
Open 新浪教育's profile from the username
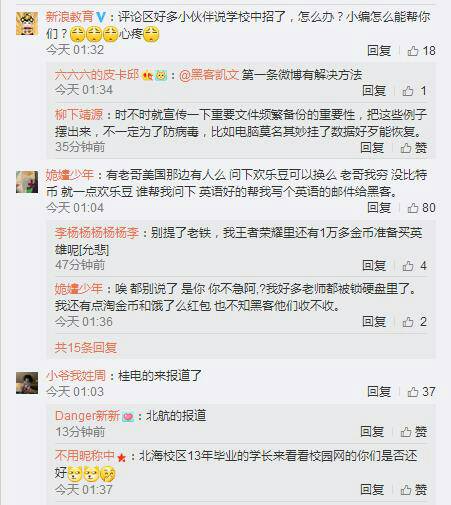pos(70,17)
